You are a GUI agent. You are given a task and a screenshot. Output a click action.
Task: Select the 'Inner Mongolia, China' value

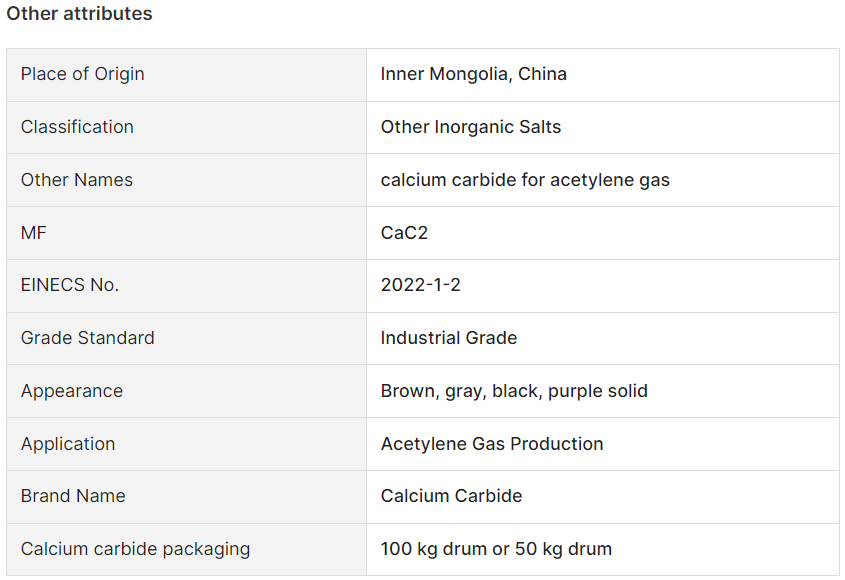point(474,74)
